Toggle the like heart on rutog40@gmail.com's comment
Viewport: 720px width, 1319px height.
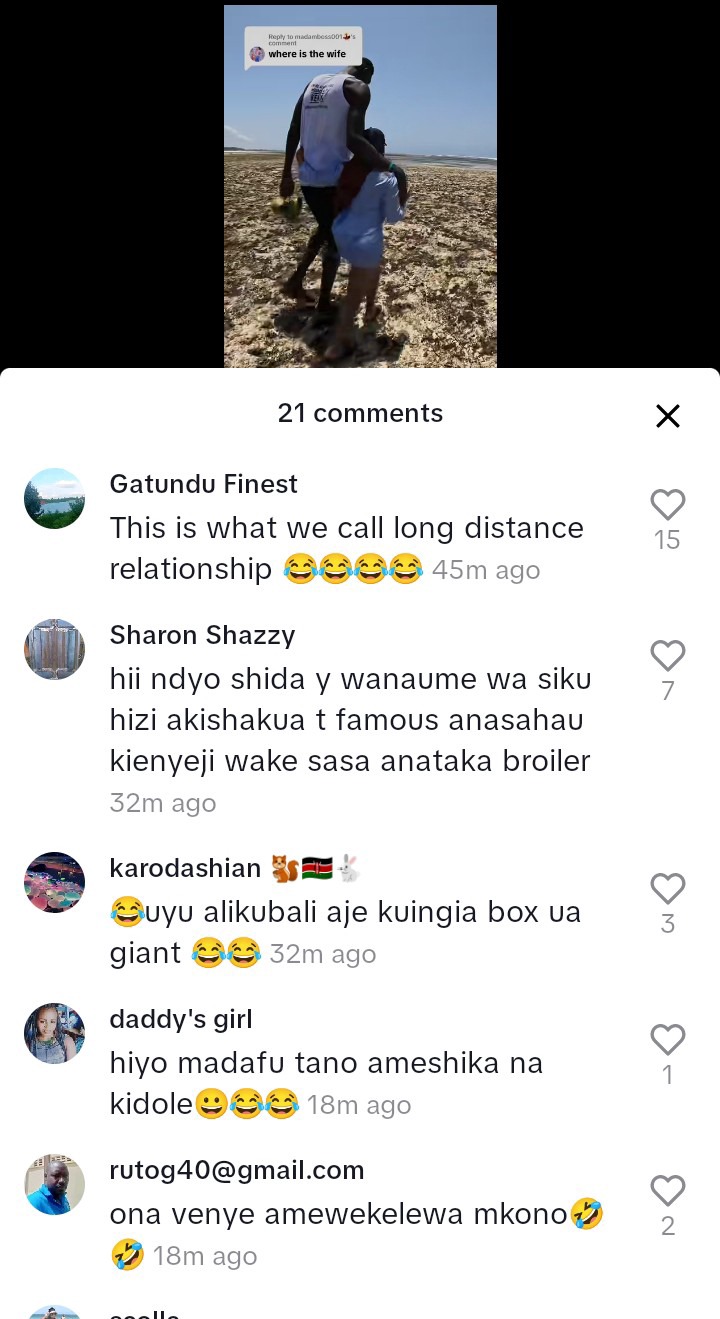click(x=667, y=1191)
